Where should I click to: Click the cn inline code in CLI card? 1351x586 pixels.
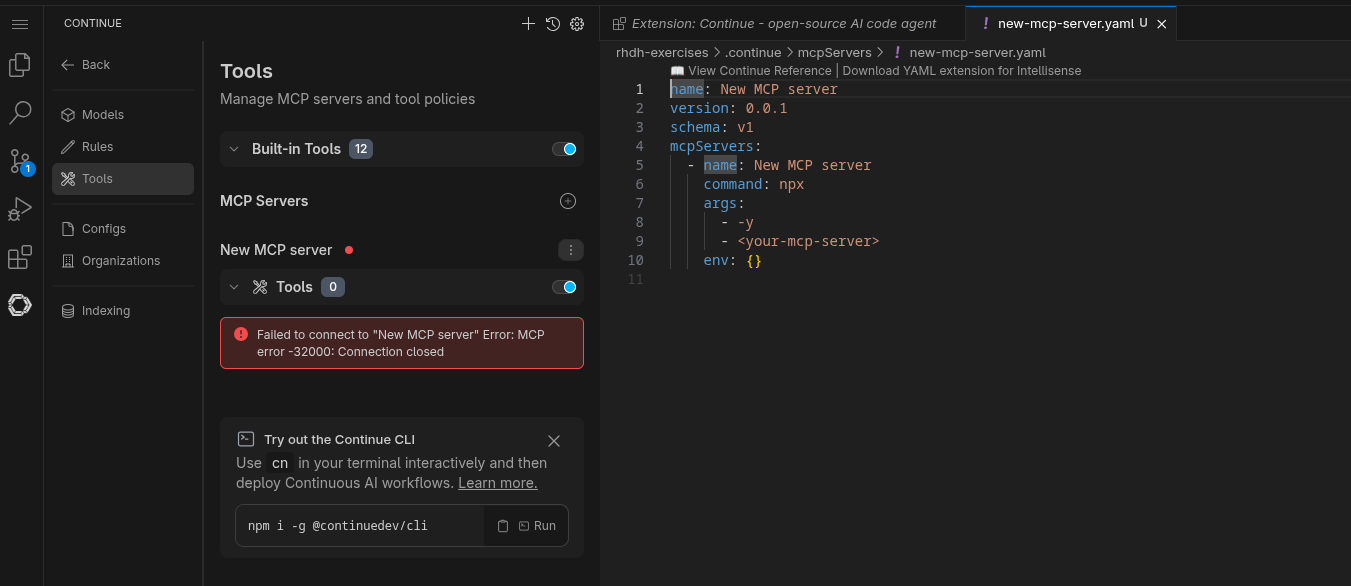click(280, 463)
